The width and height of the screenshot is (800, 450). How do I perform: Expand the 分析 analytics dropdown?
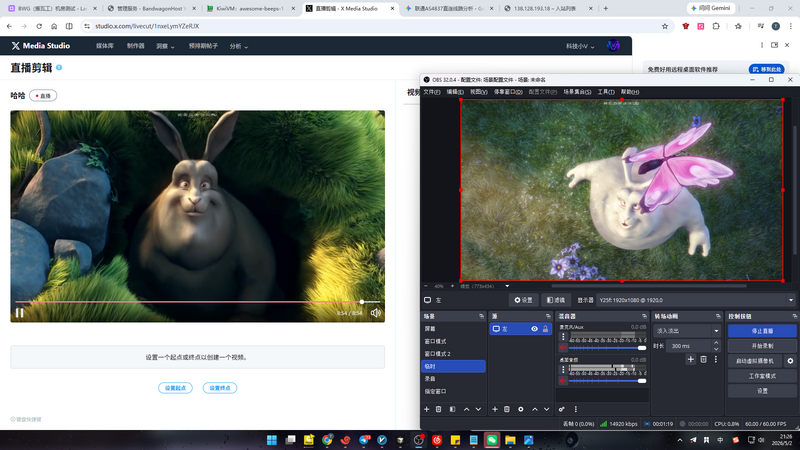(238, 46)
